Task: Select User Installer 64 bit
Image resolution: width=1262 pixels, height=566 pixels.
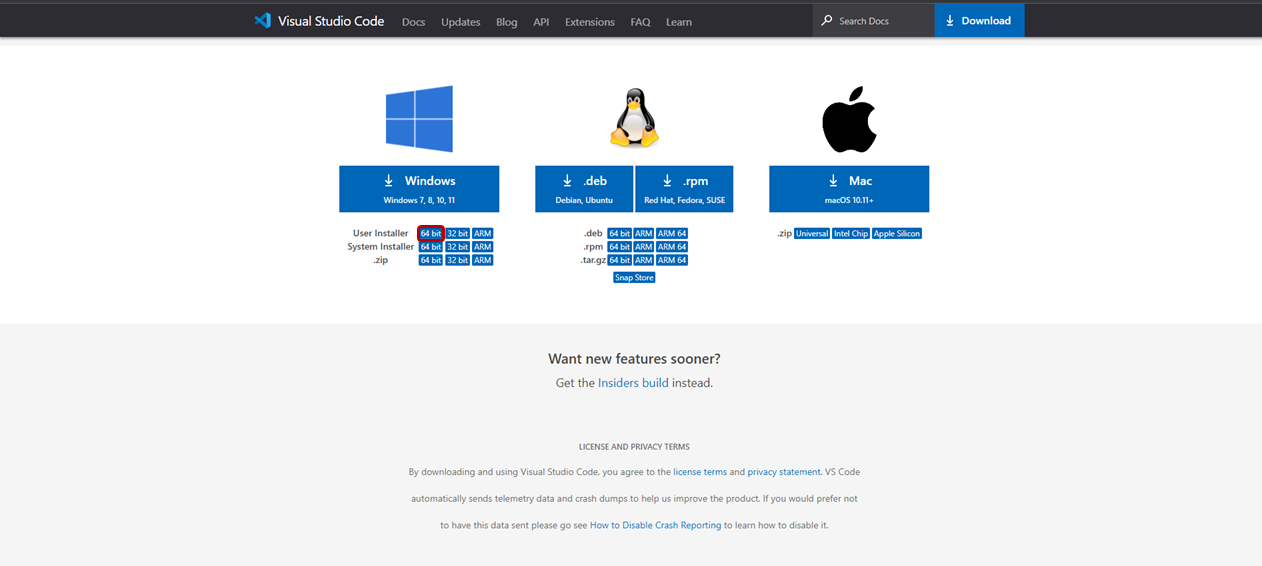Action: 431,234
